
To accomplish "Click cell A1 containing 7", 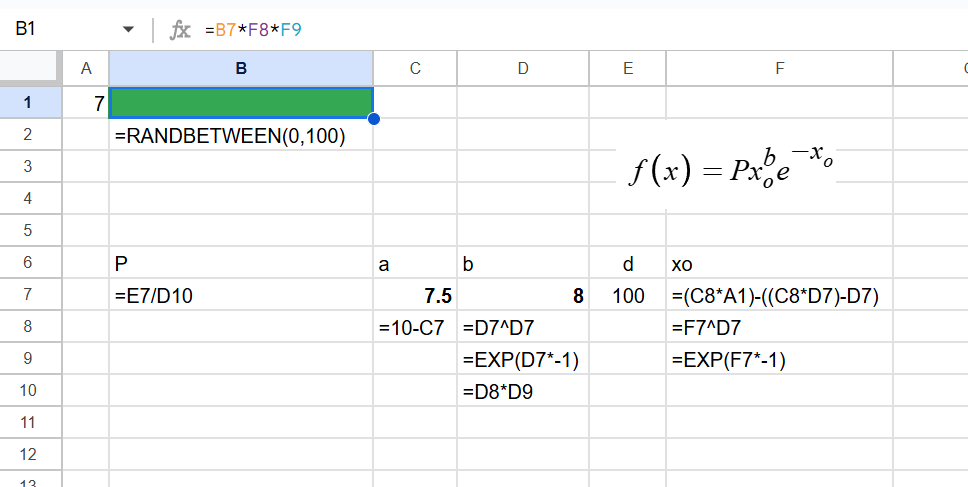I will coord(86,102).
